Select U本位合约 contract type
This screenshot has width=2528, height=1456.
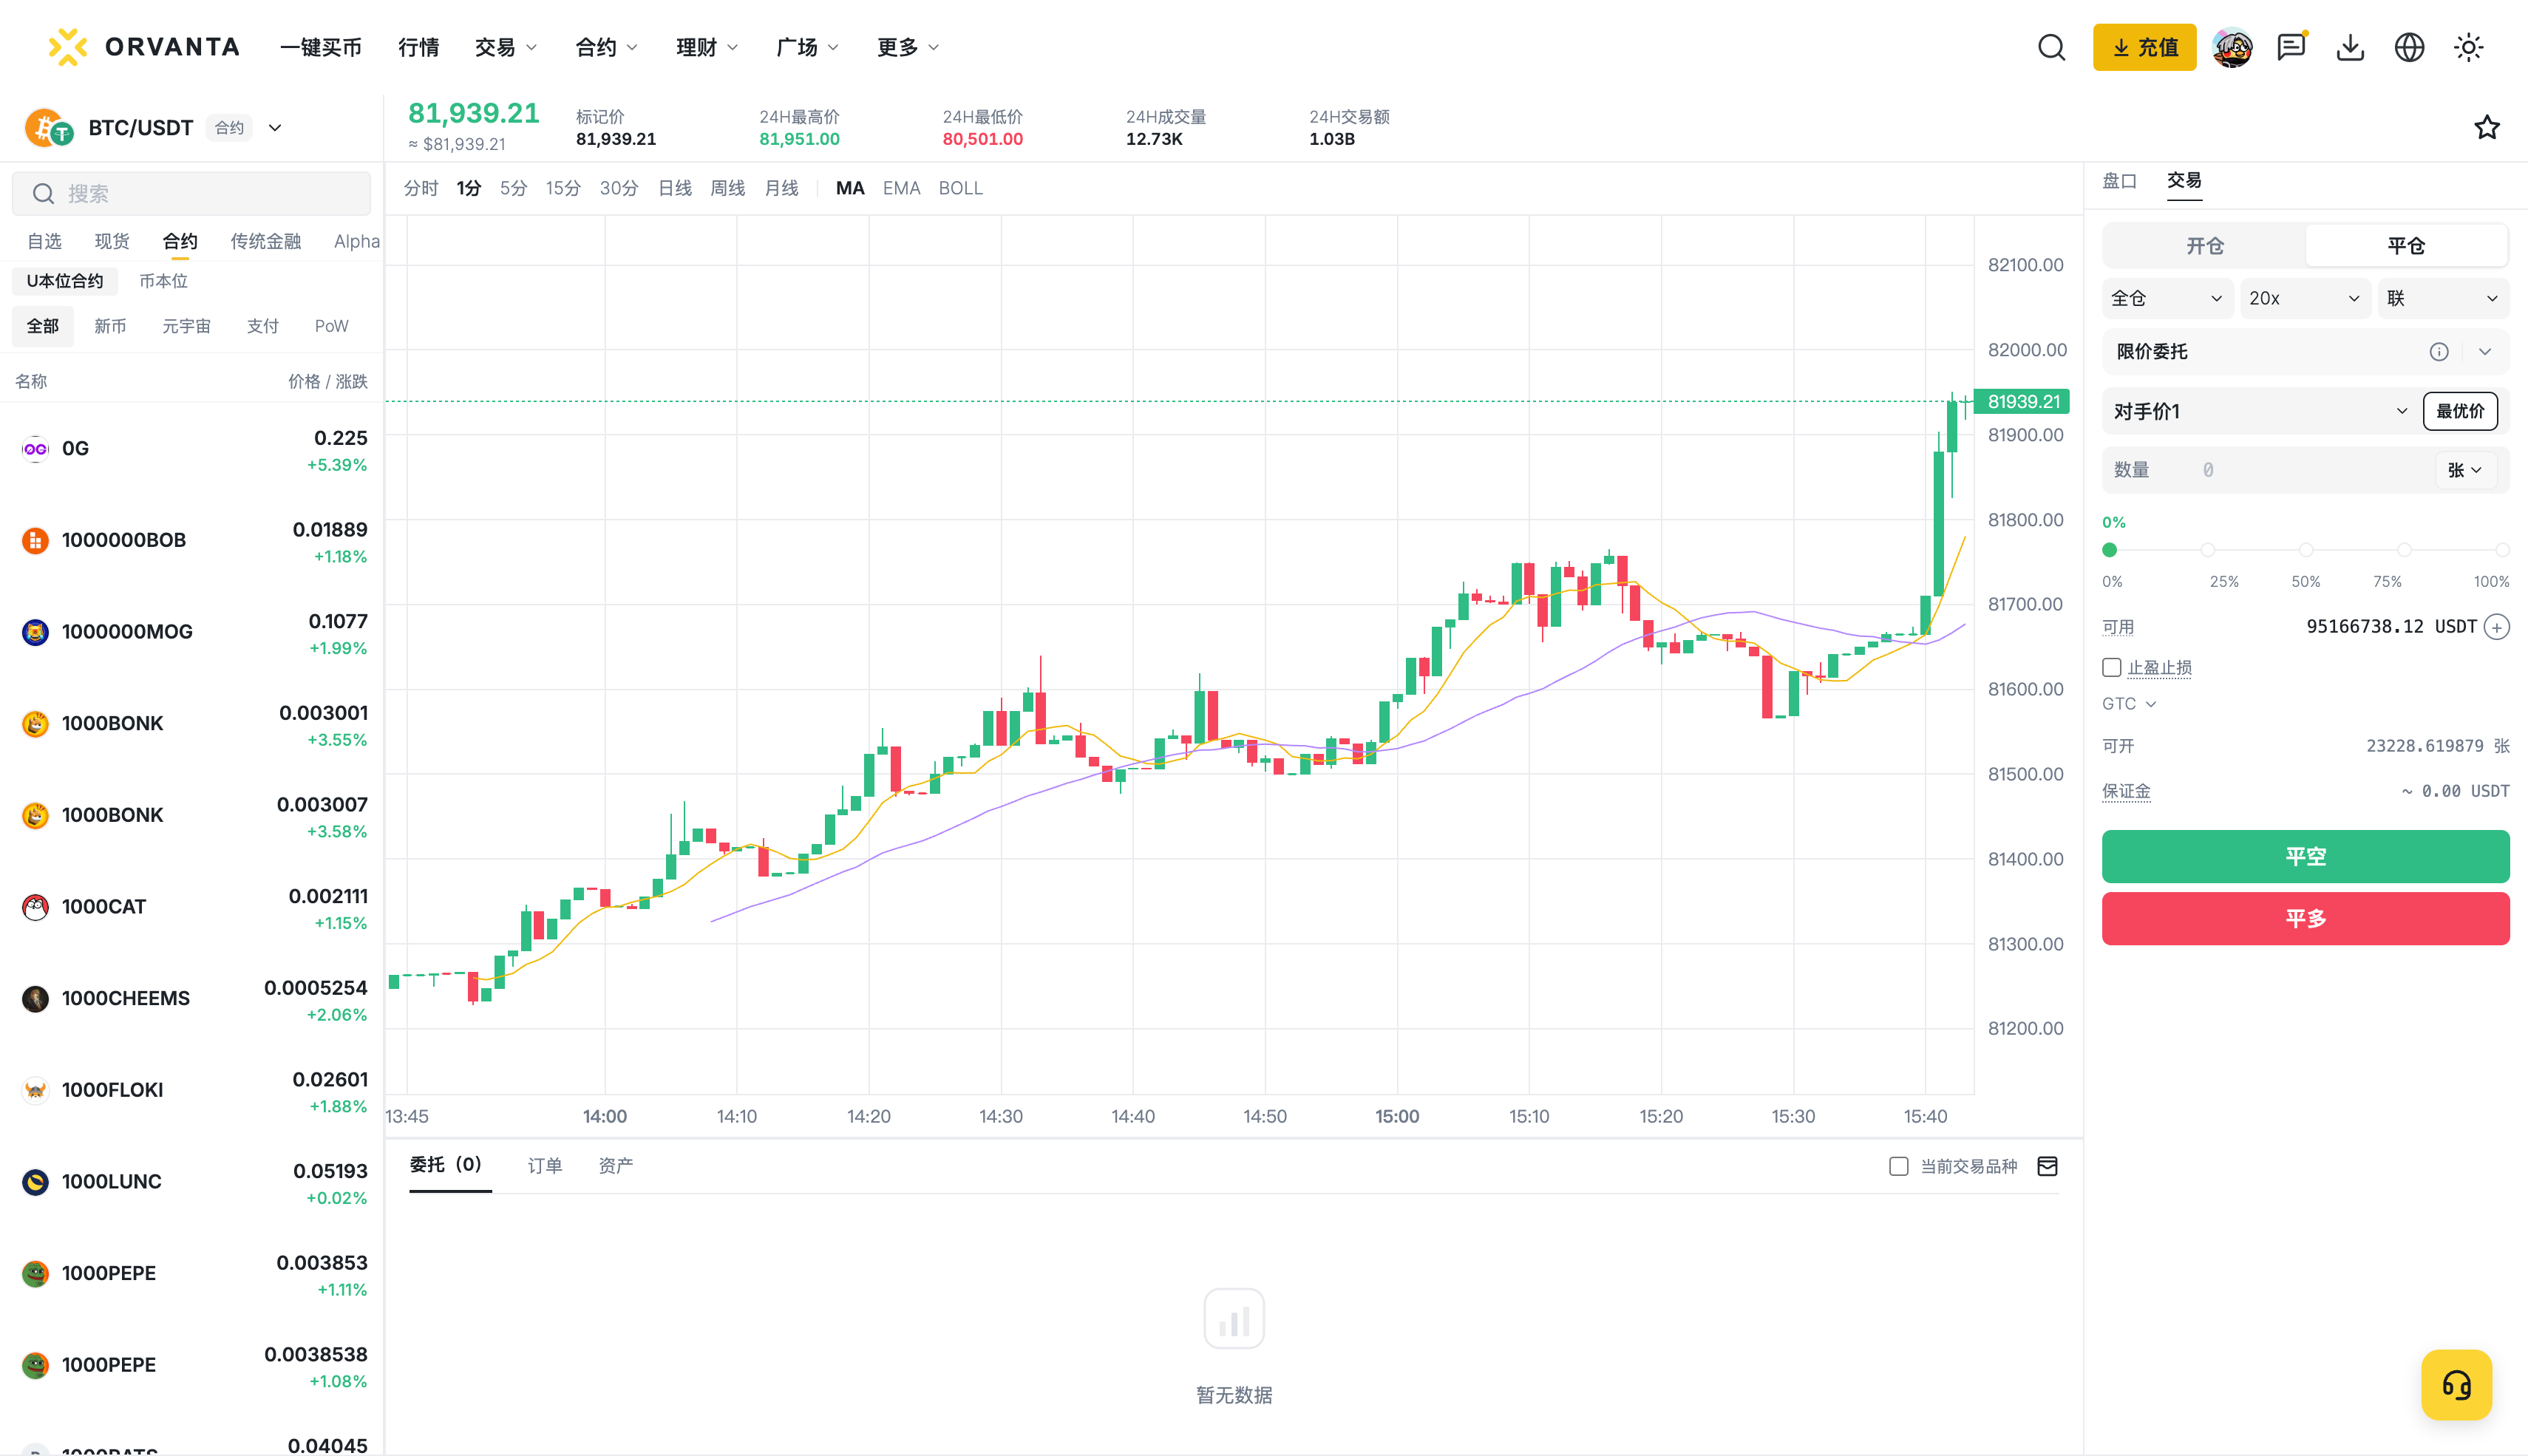(x=65, y=281)
